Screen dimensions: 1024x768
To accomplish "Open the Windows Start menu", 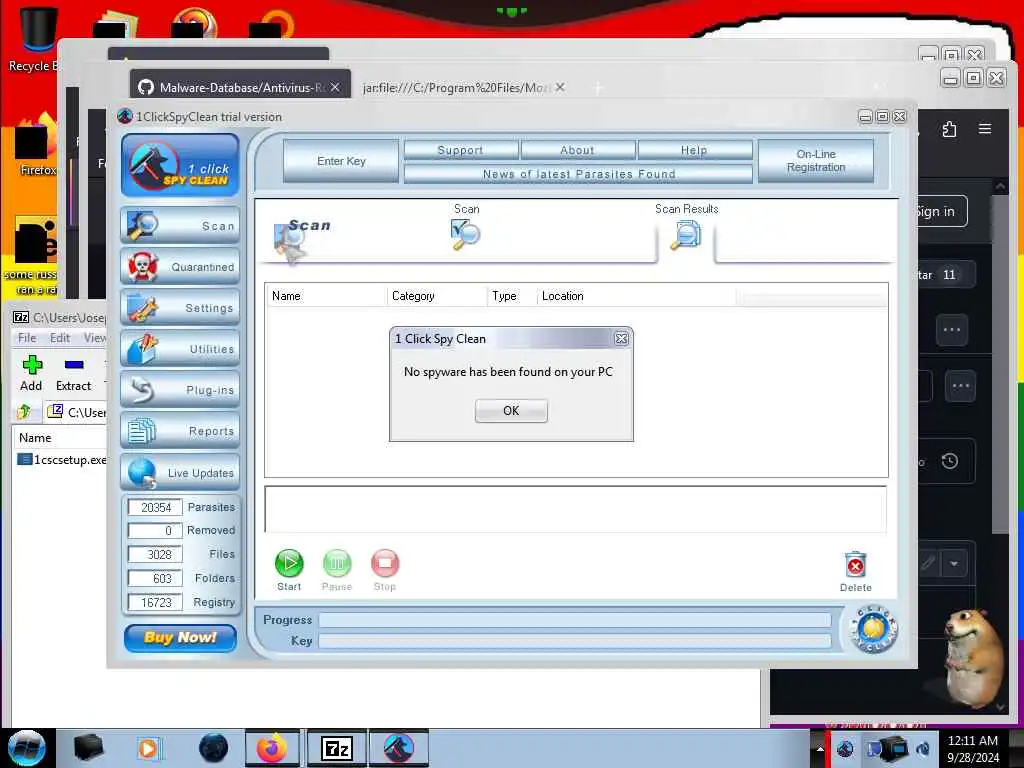I will (27, 748).
